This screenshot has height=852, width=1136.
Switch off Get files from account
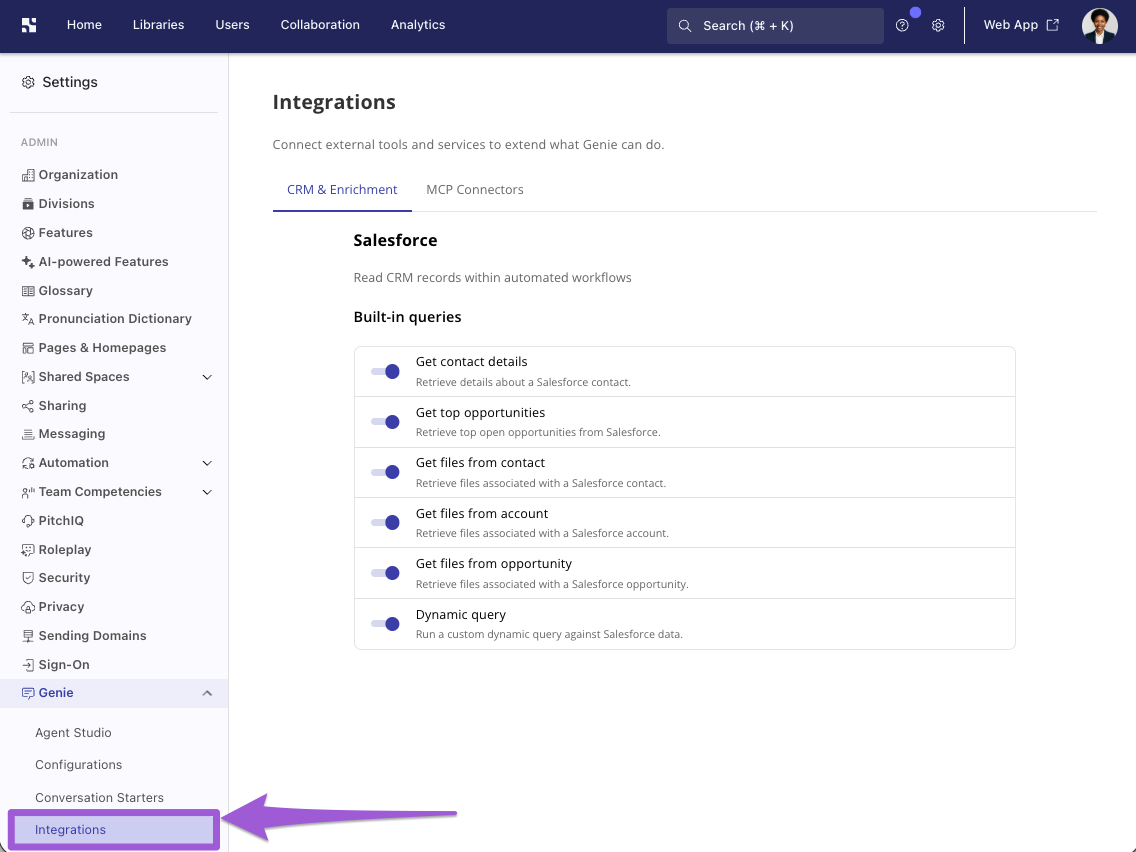tap(385, 522)
